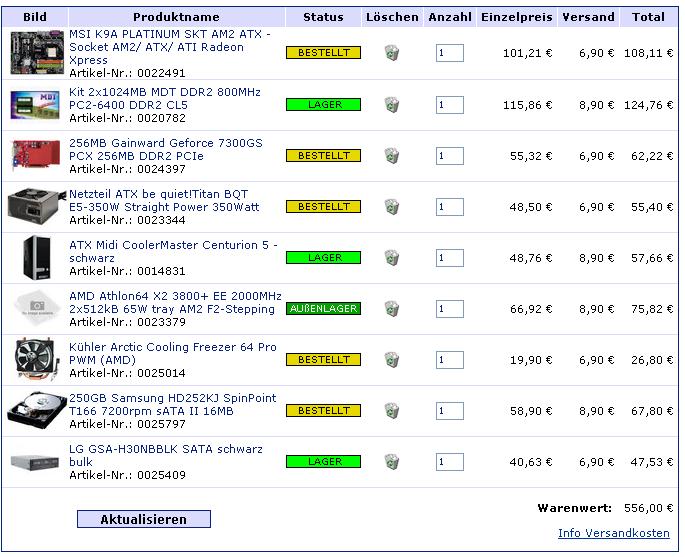The width and height of the screenshot is (685, 557).
Task: Click quantity field for AMD Athlon64 X2
Action: point(450,309)
